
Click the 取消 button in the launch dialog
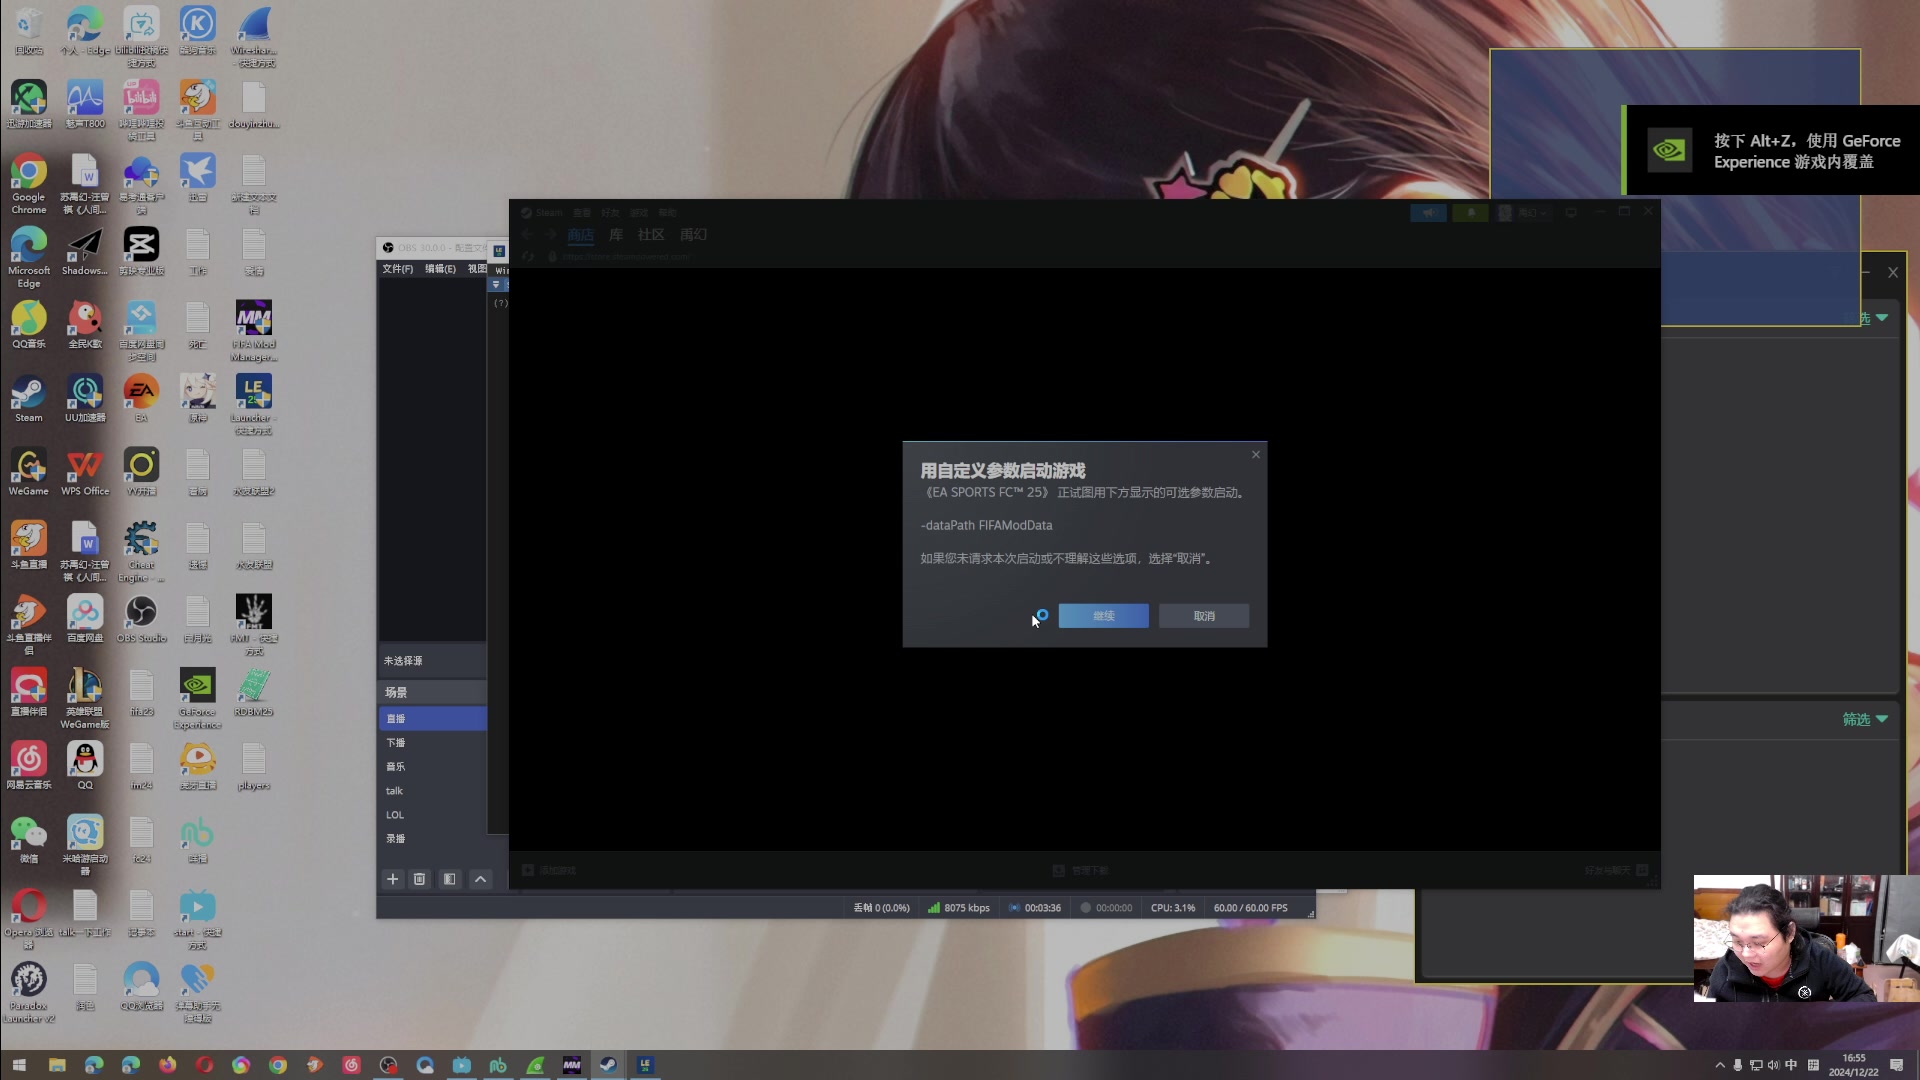[x=1204, y=616]
